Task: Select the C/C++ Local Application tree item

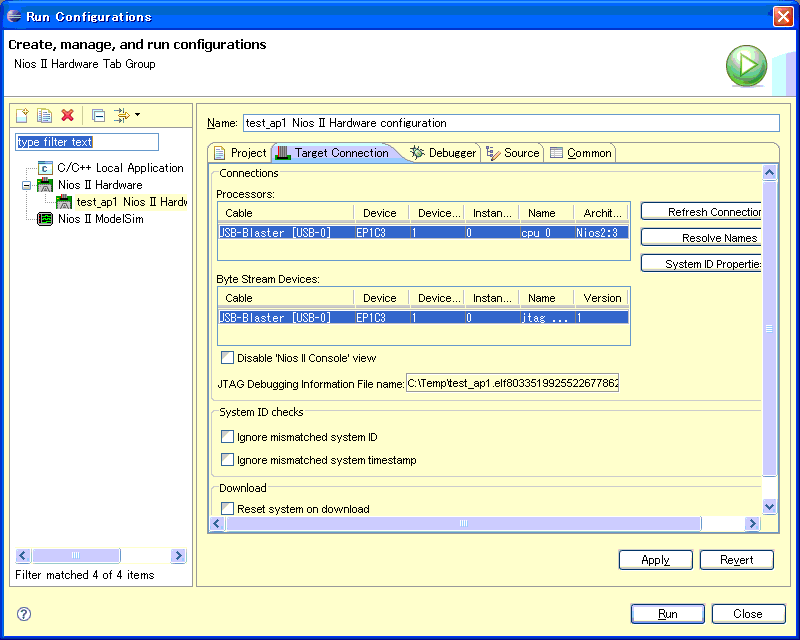Action: (x=120, y=168)
